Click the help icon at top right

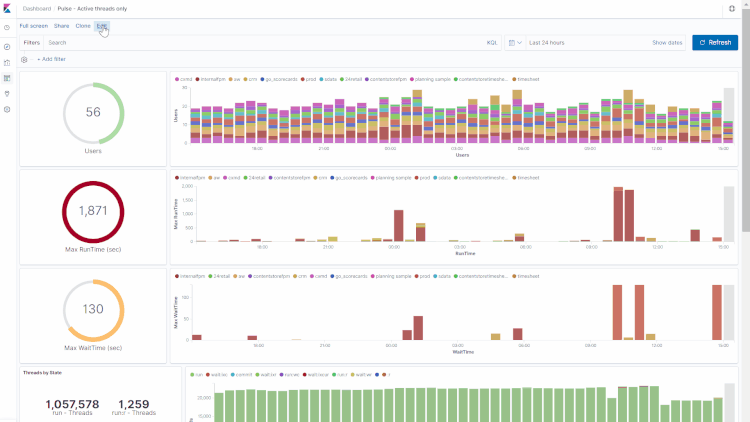pos(731,8)
